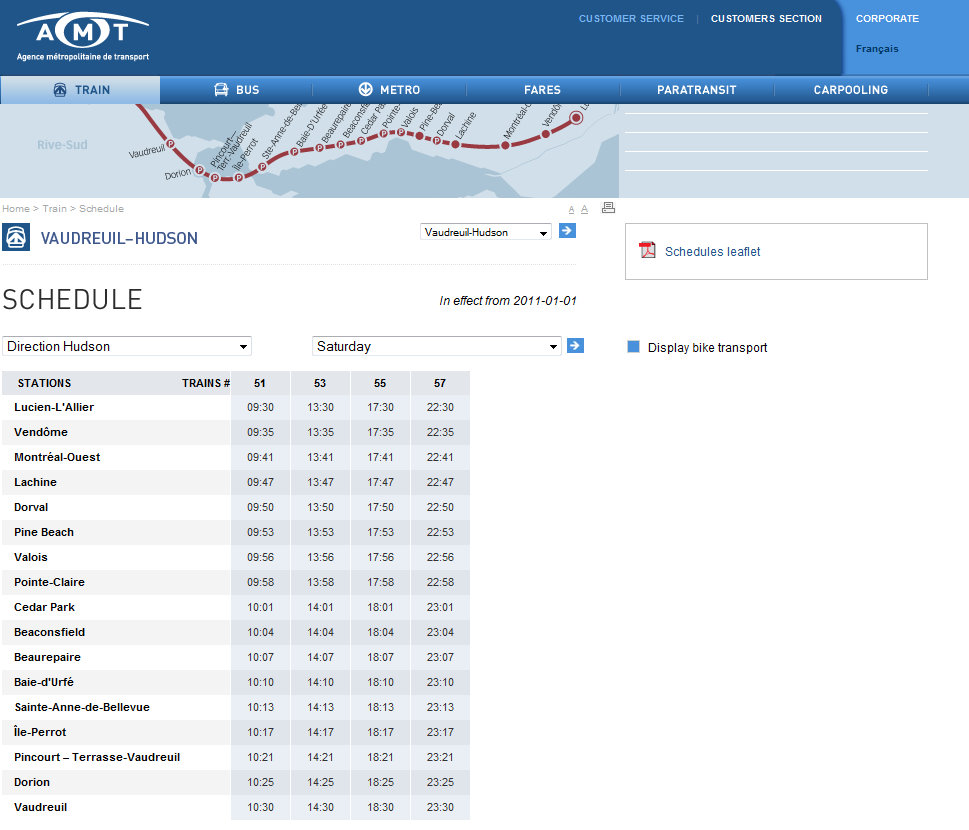Open the BUS tab

click(x=236, y=90)
